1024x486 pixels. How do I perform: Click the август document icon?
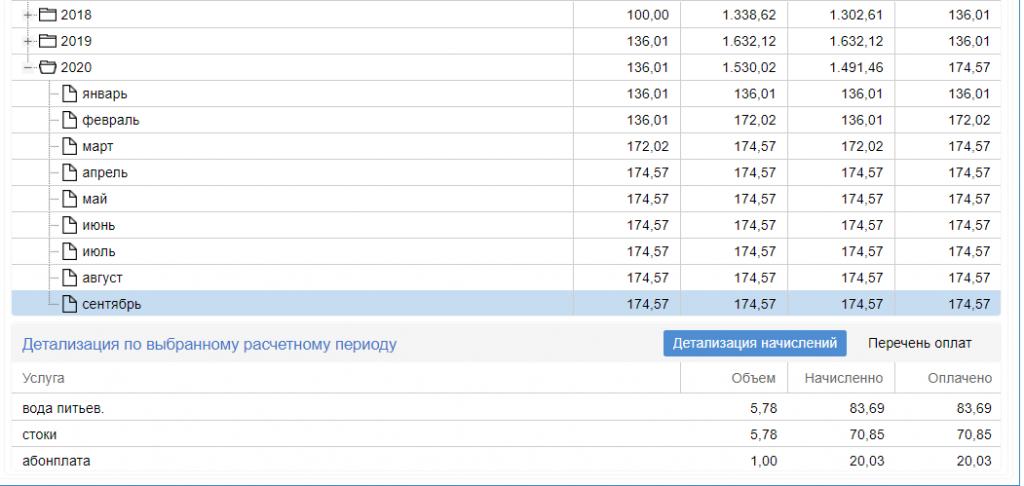[69, 277]
